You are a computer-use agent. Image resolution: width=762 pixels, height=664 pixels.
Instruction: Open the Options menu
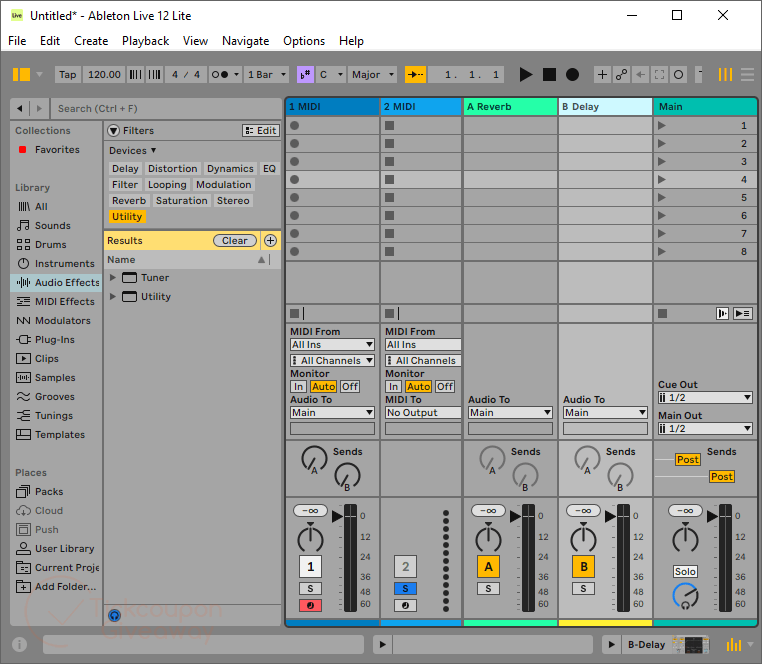(303, 41)
